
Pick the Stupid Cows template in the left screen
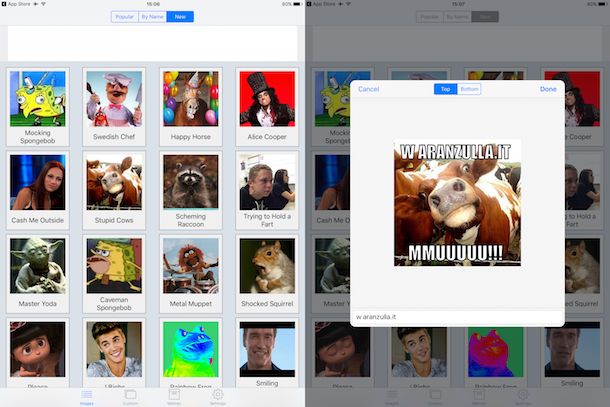point(114,190)
